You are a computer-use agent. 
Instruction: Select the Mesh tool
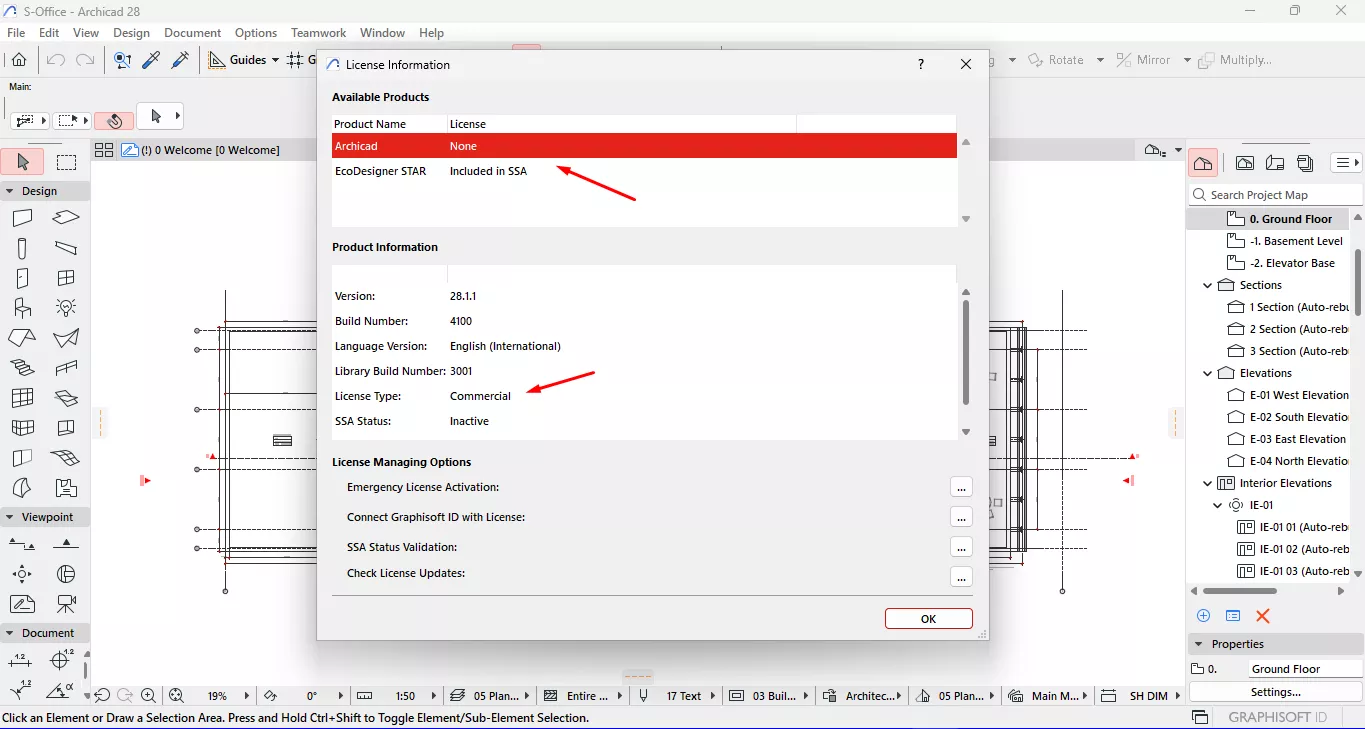coord(66,458)
